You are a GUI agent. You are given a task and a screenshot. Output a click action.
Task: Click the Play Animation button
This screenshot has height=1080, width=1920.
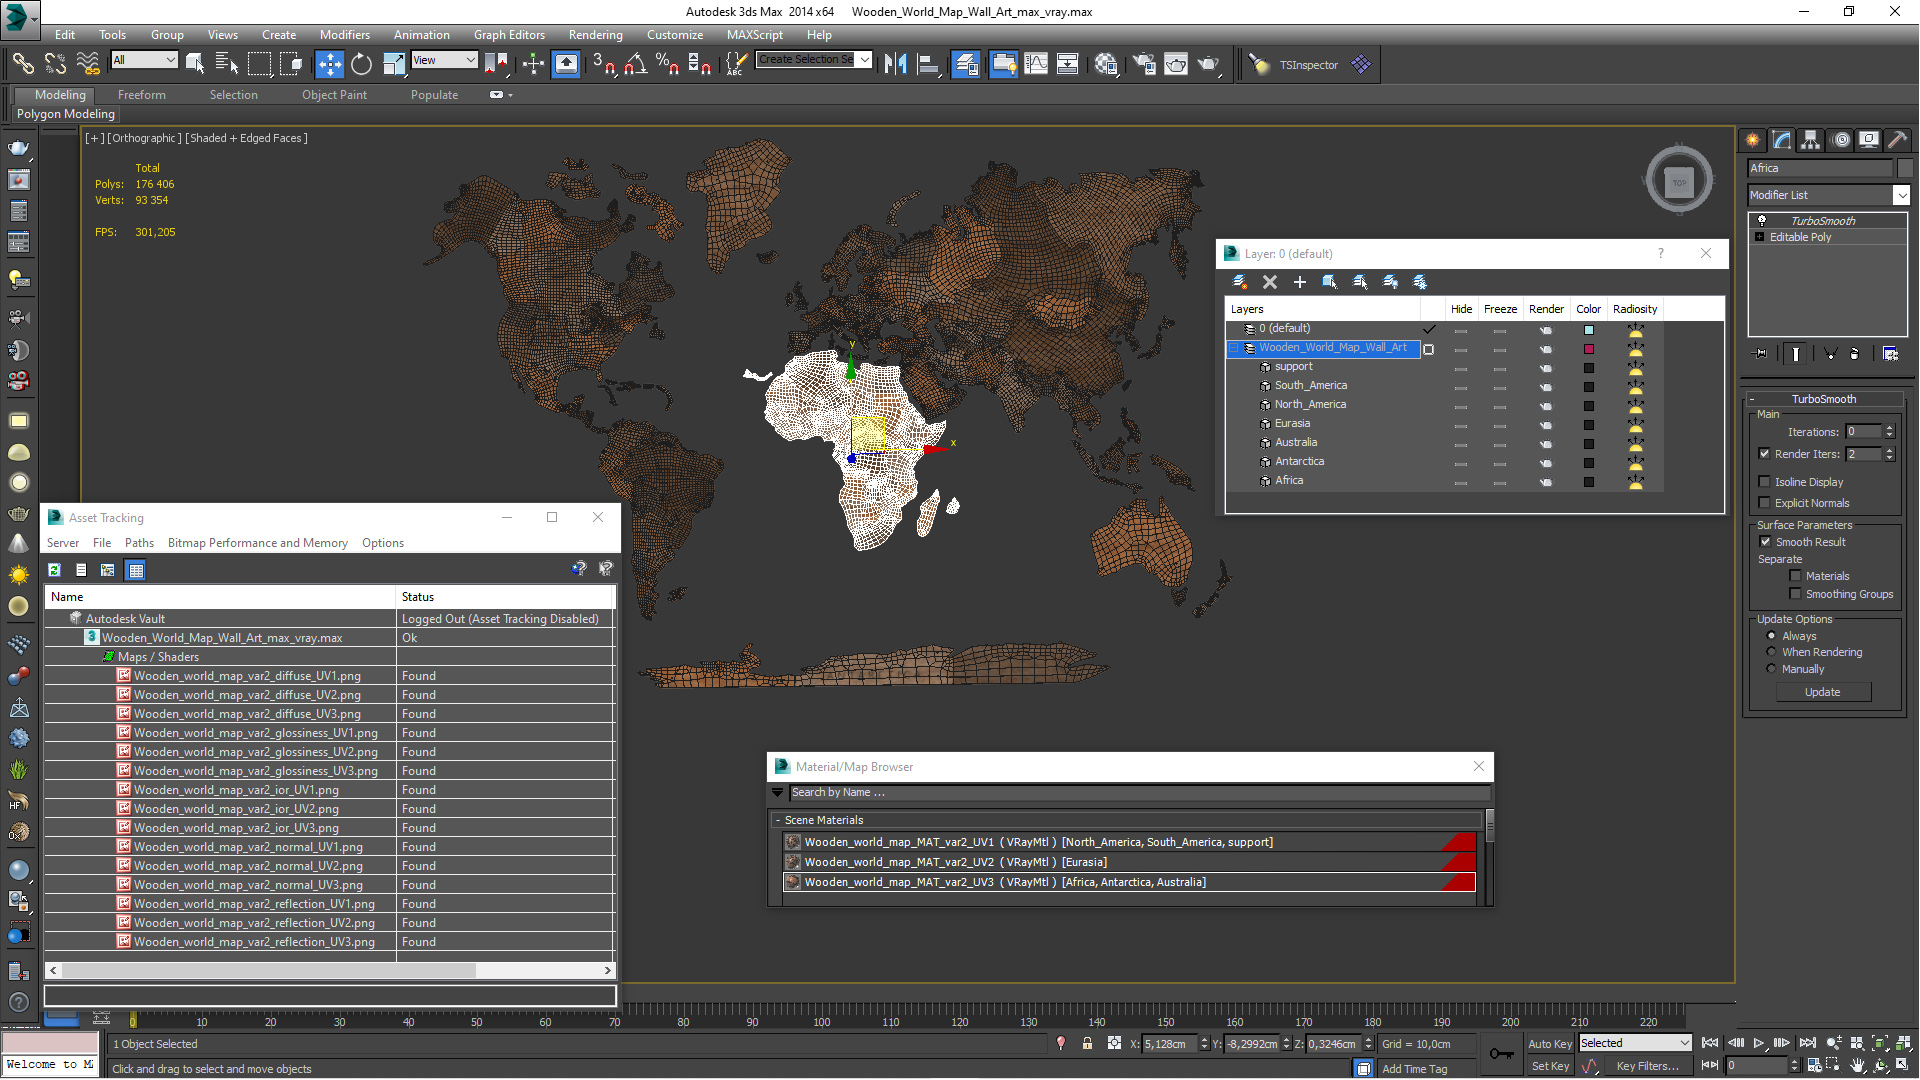[x=1759, y=1043]
